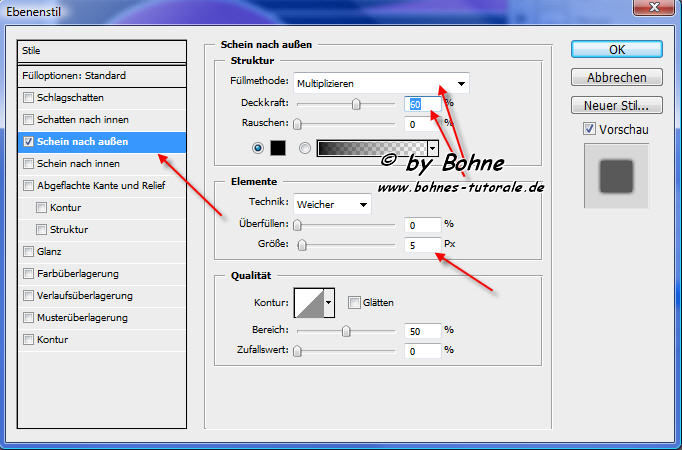682x450 pixels.
Task: Click the Deckkraft slider handle
Action: 355,103
